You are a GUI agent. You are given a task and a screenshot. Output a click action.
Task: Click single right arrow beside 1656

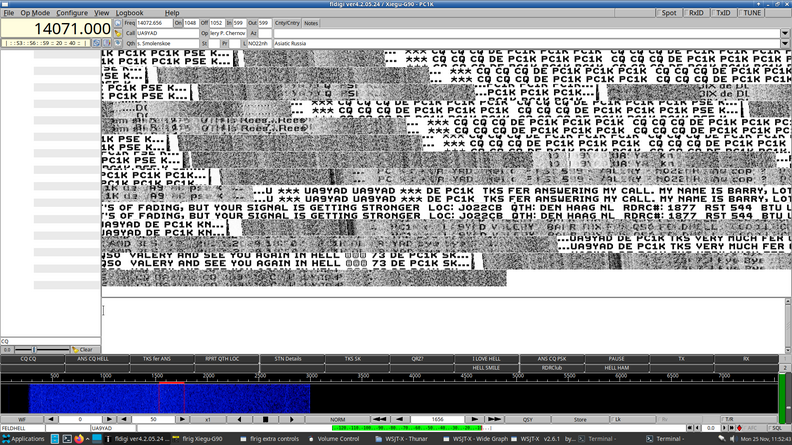[474, 419]
